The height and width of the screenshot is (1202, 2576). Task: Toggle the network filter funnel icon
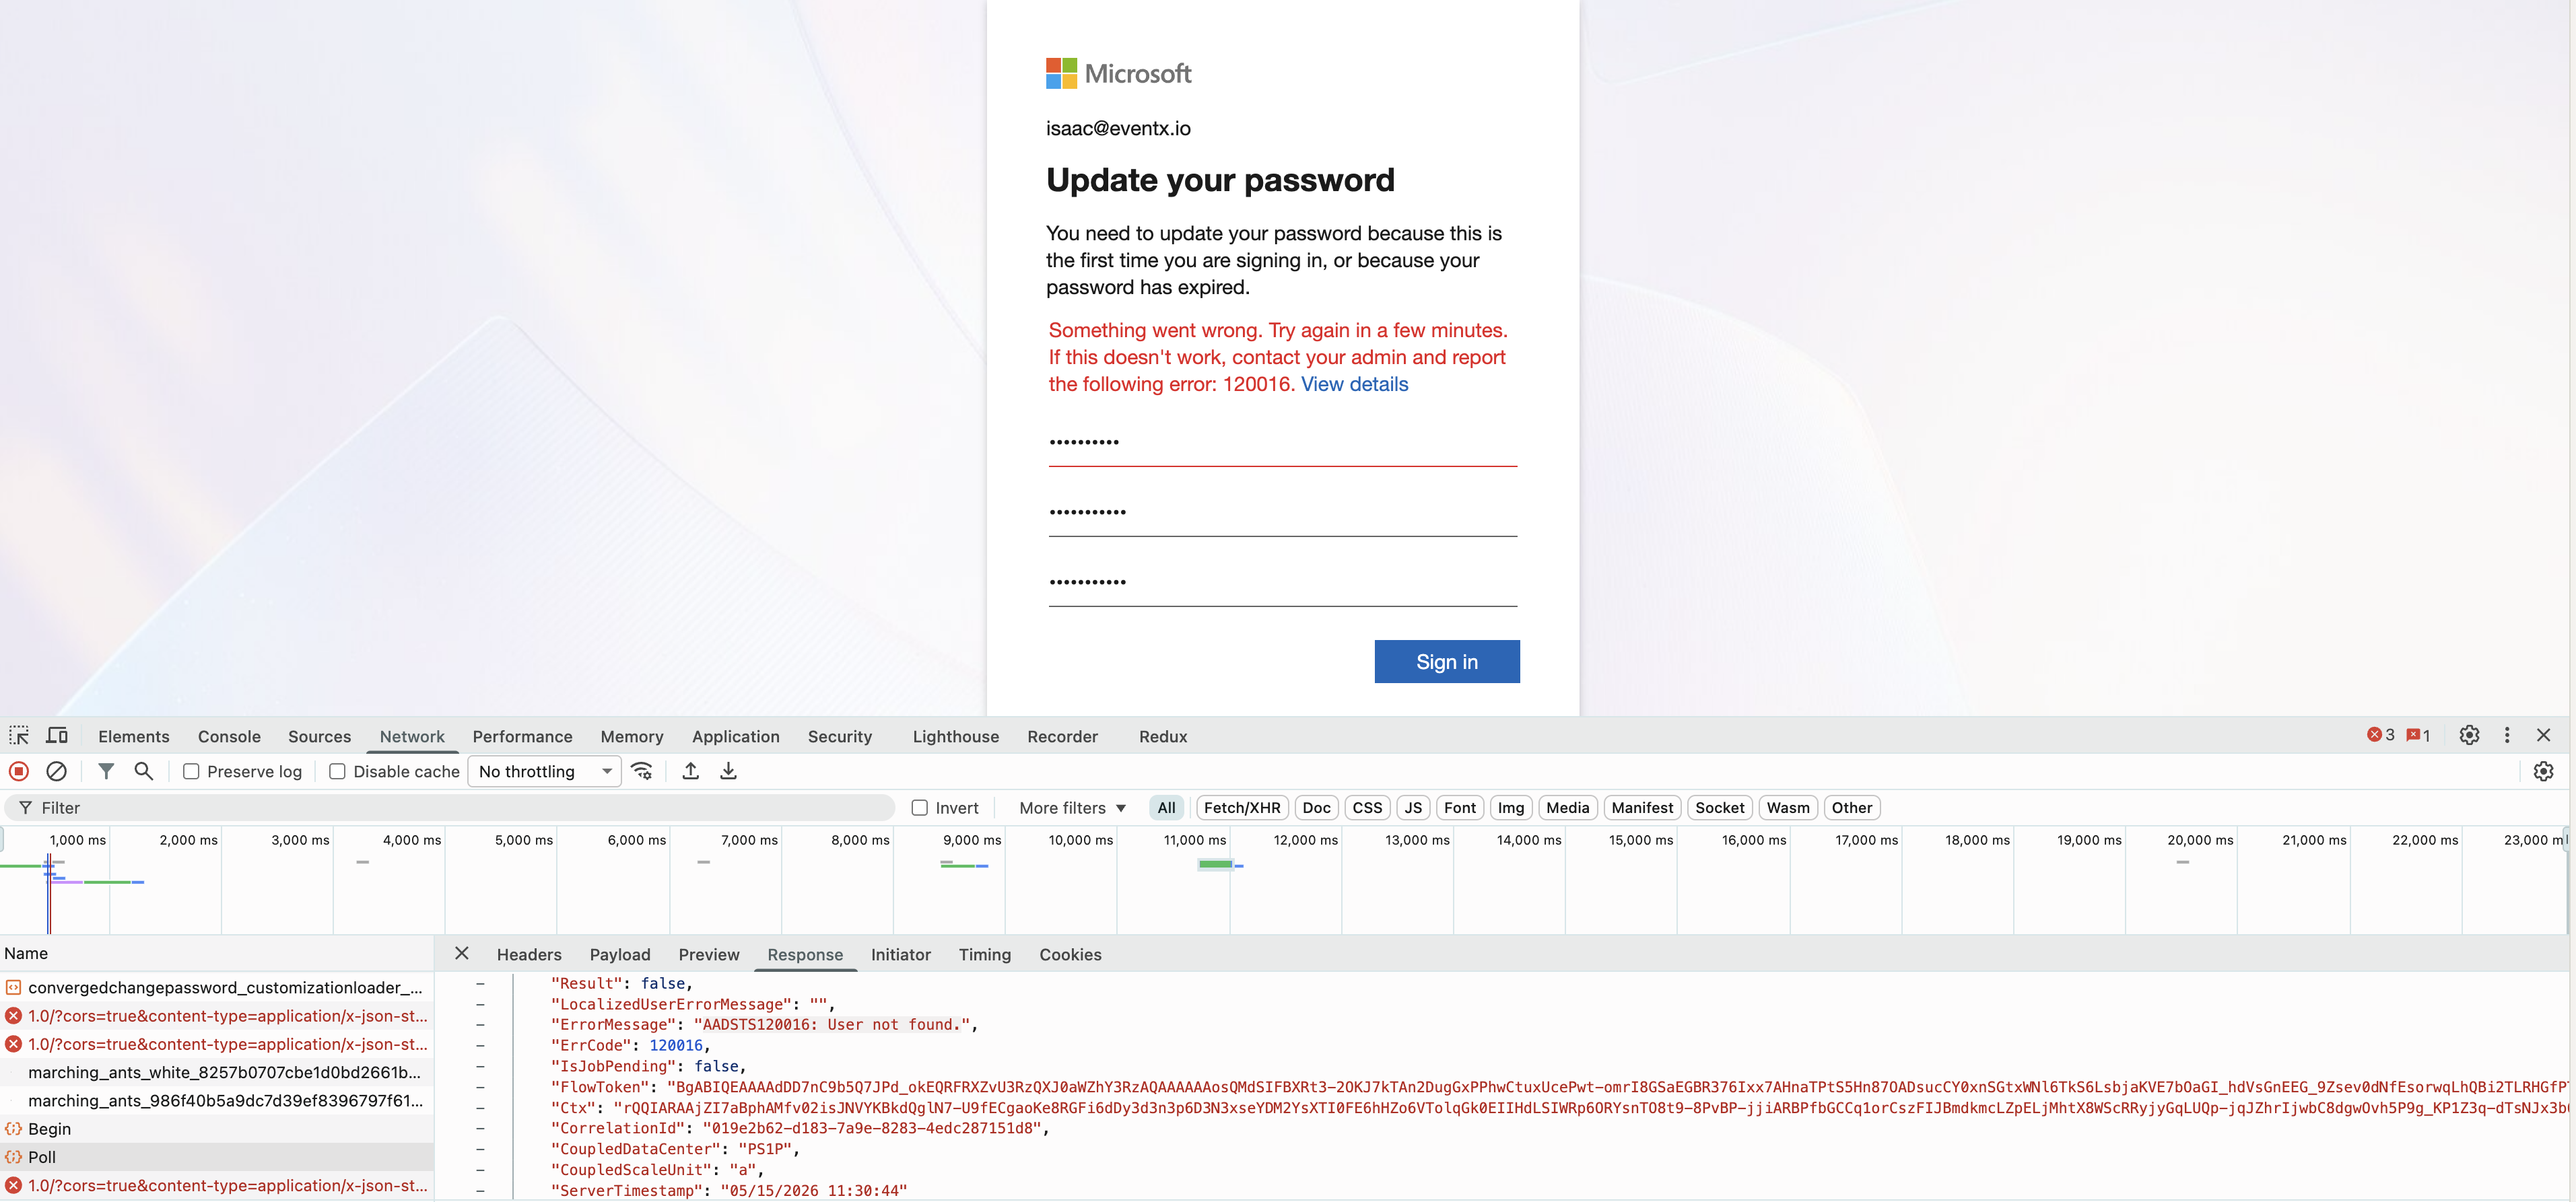[106, 771]
